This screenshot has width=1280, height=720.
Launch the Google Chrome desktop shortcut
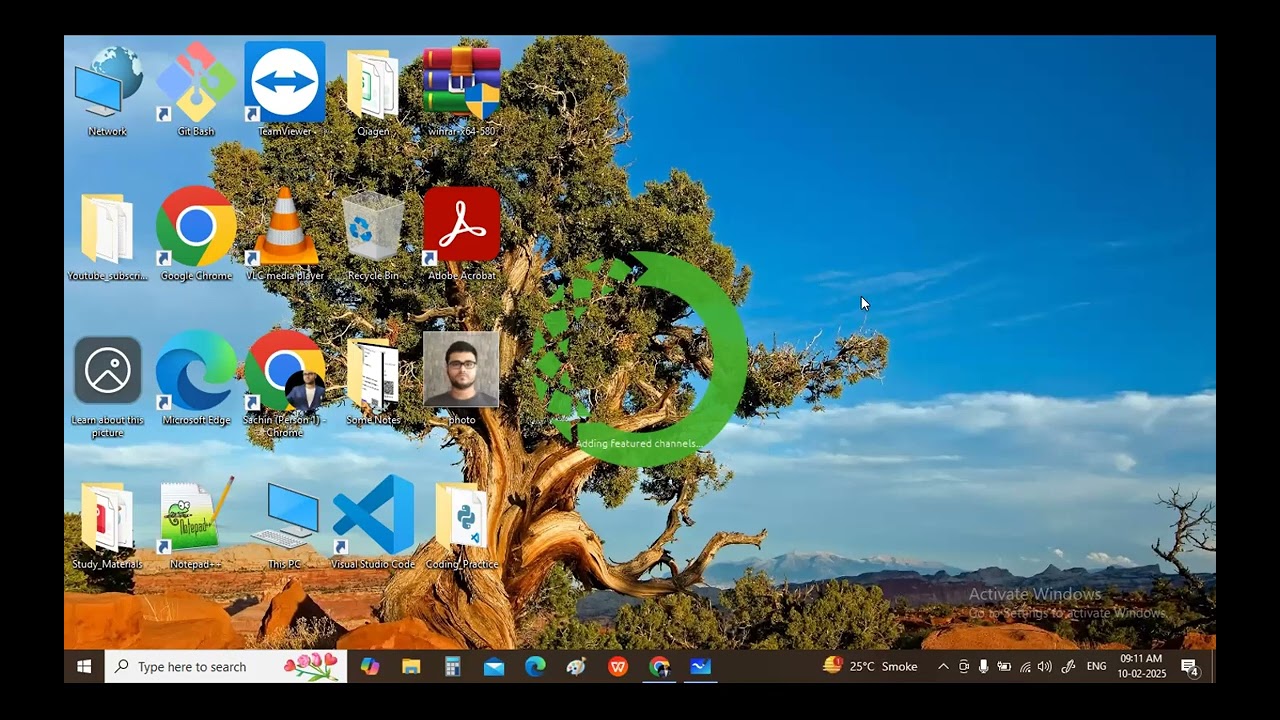(196, 234)
